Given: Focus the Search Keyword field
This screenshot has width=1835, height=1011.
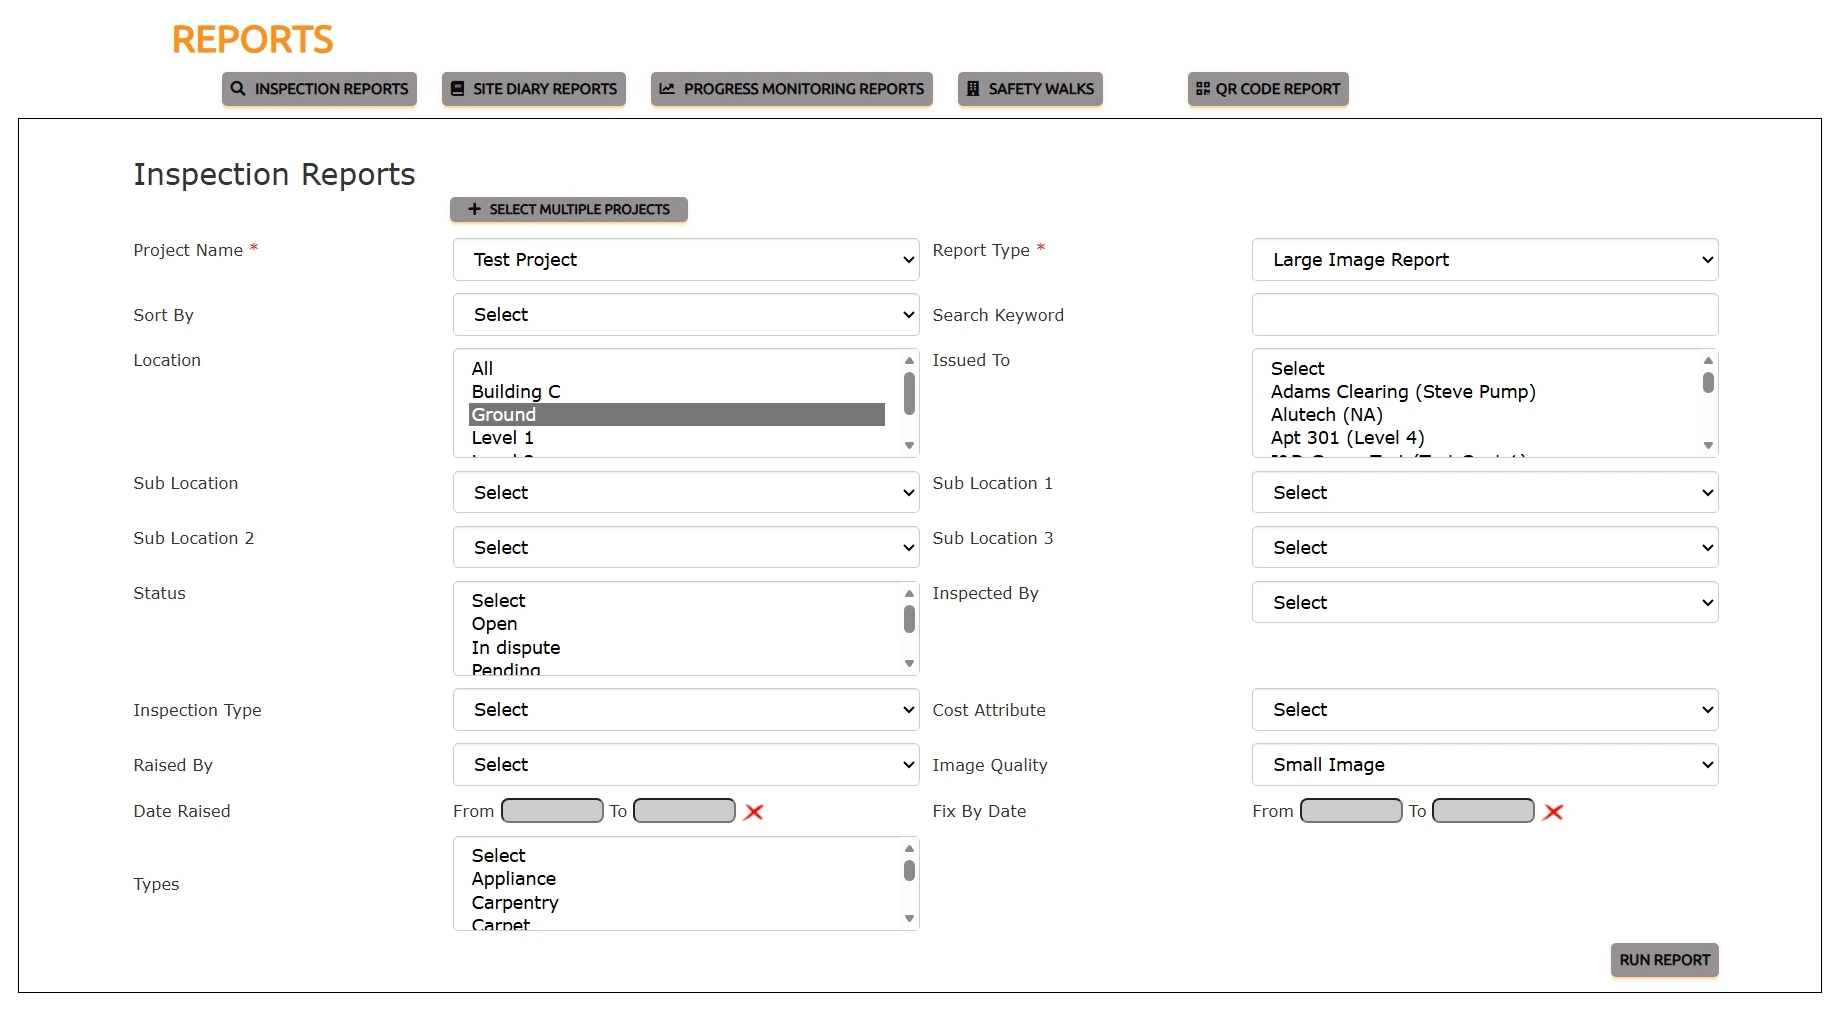Looking at the screenshot, I should tap(1485, 315).
